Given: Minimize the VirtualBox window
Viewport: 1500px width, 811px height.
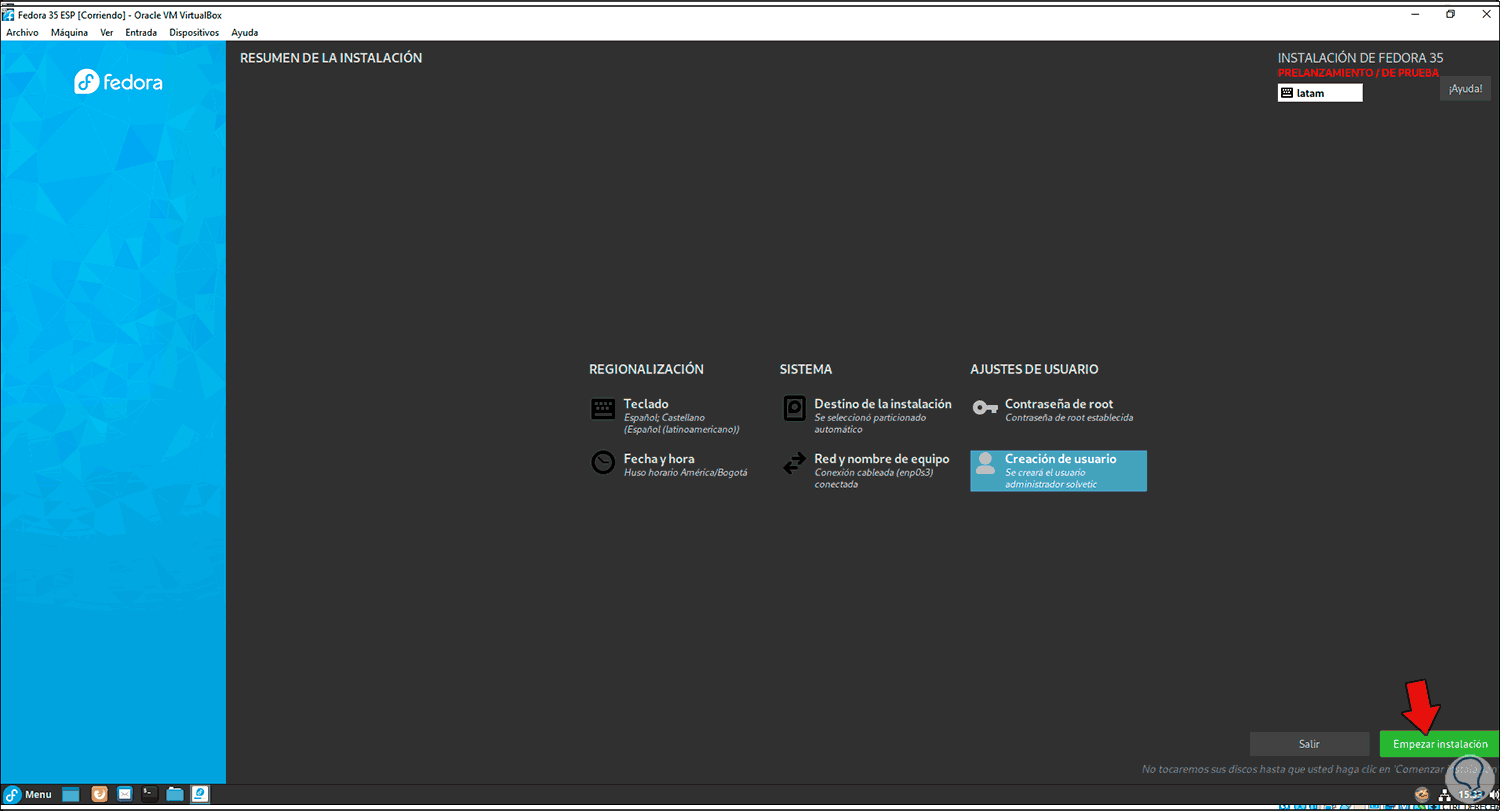Looking at the screenshot, I should click(x=1417, y=14).
